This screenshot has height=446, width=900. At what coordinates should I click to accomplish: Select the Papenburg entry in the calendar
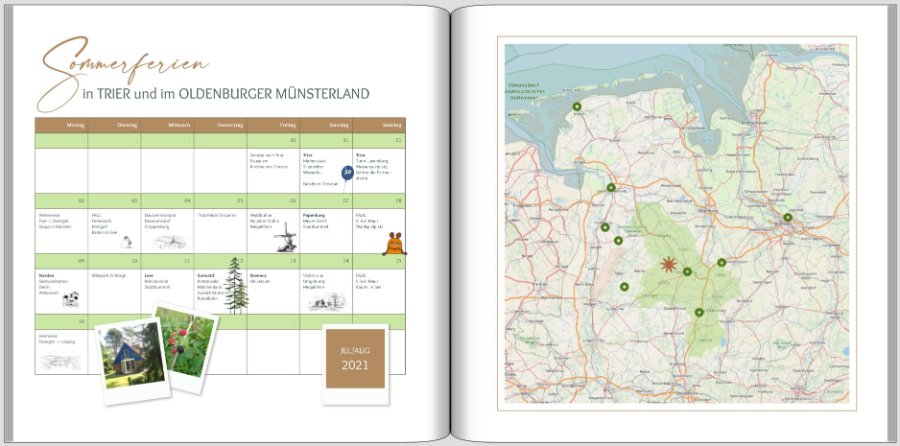point(316,220)
